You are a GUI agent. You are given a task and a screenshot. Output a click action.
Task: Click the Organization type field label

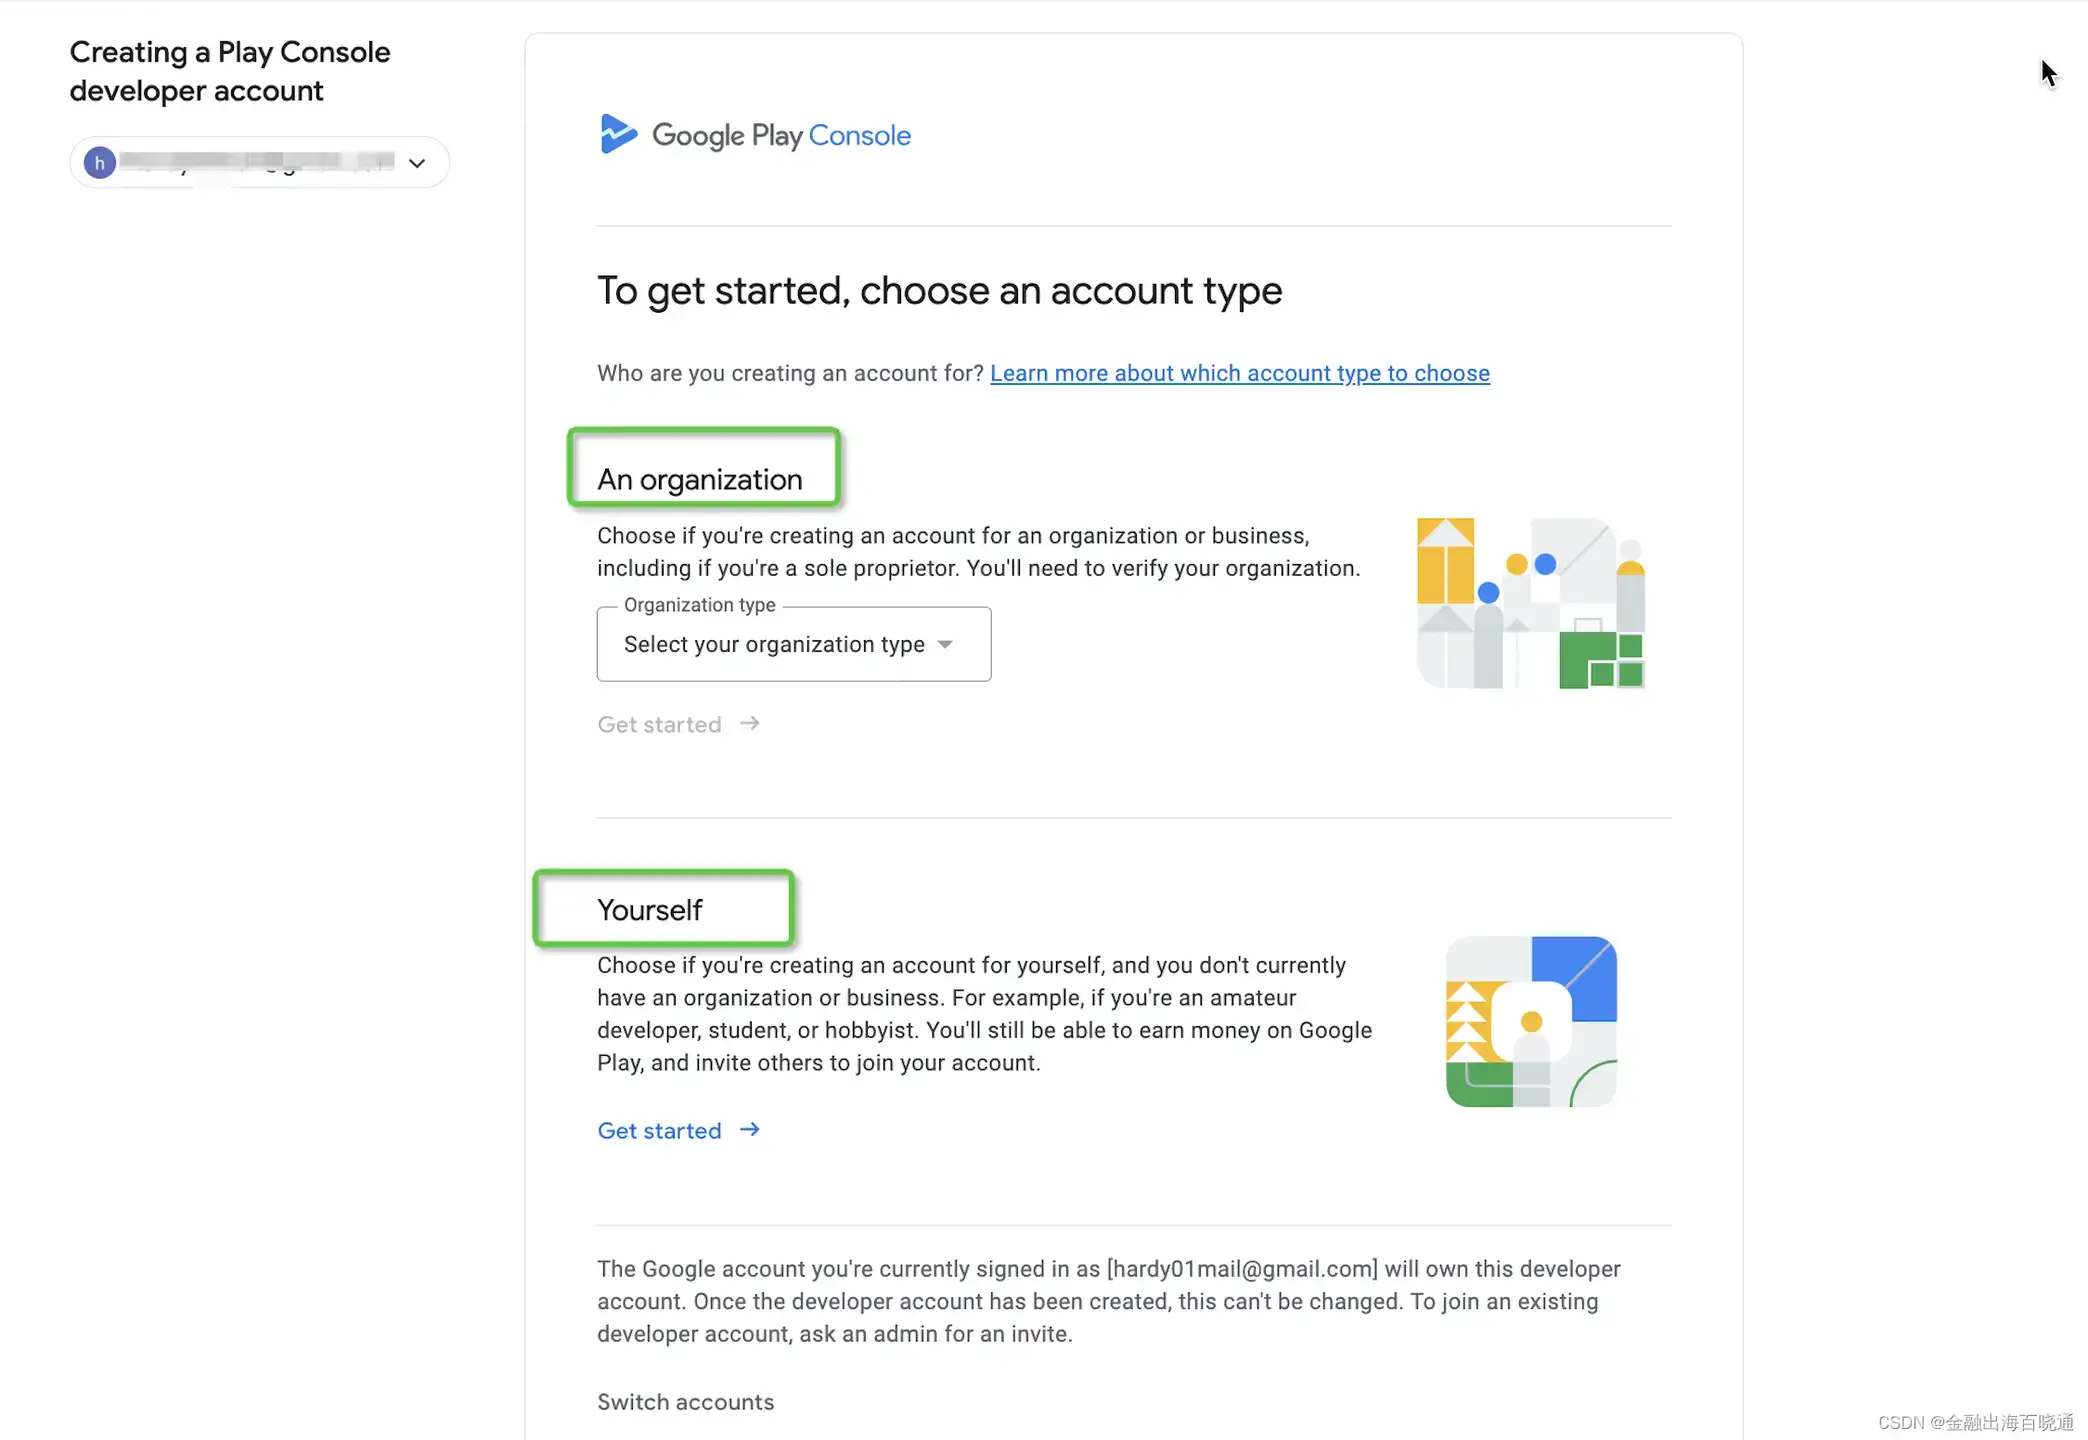coord(699,605)
